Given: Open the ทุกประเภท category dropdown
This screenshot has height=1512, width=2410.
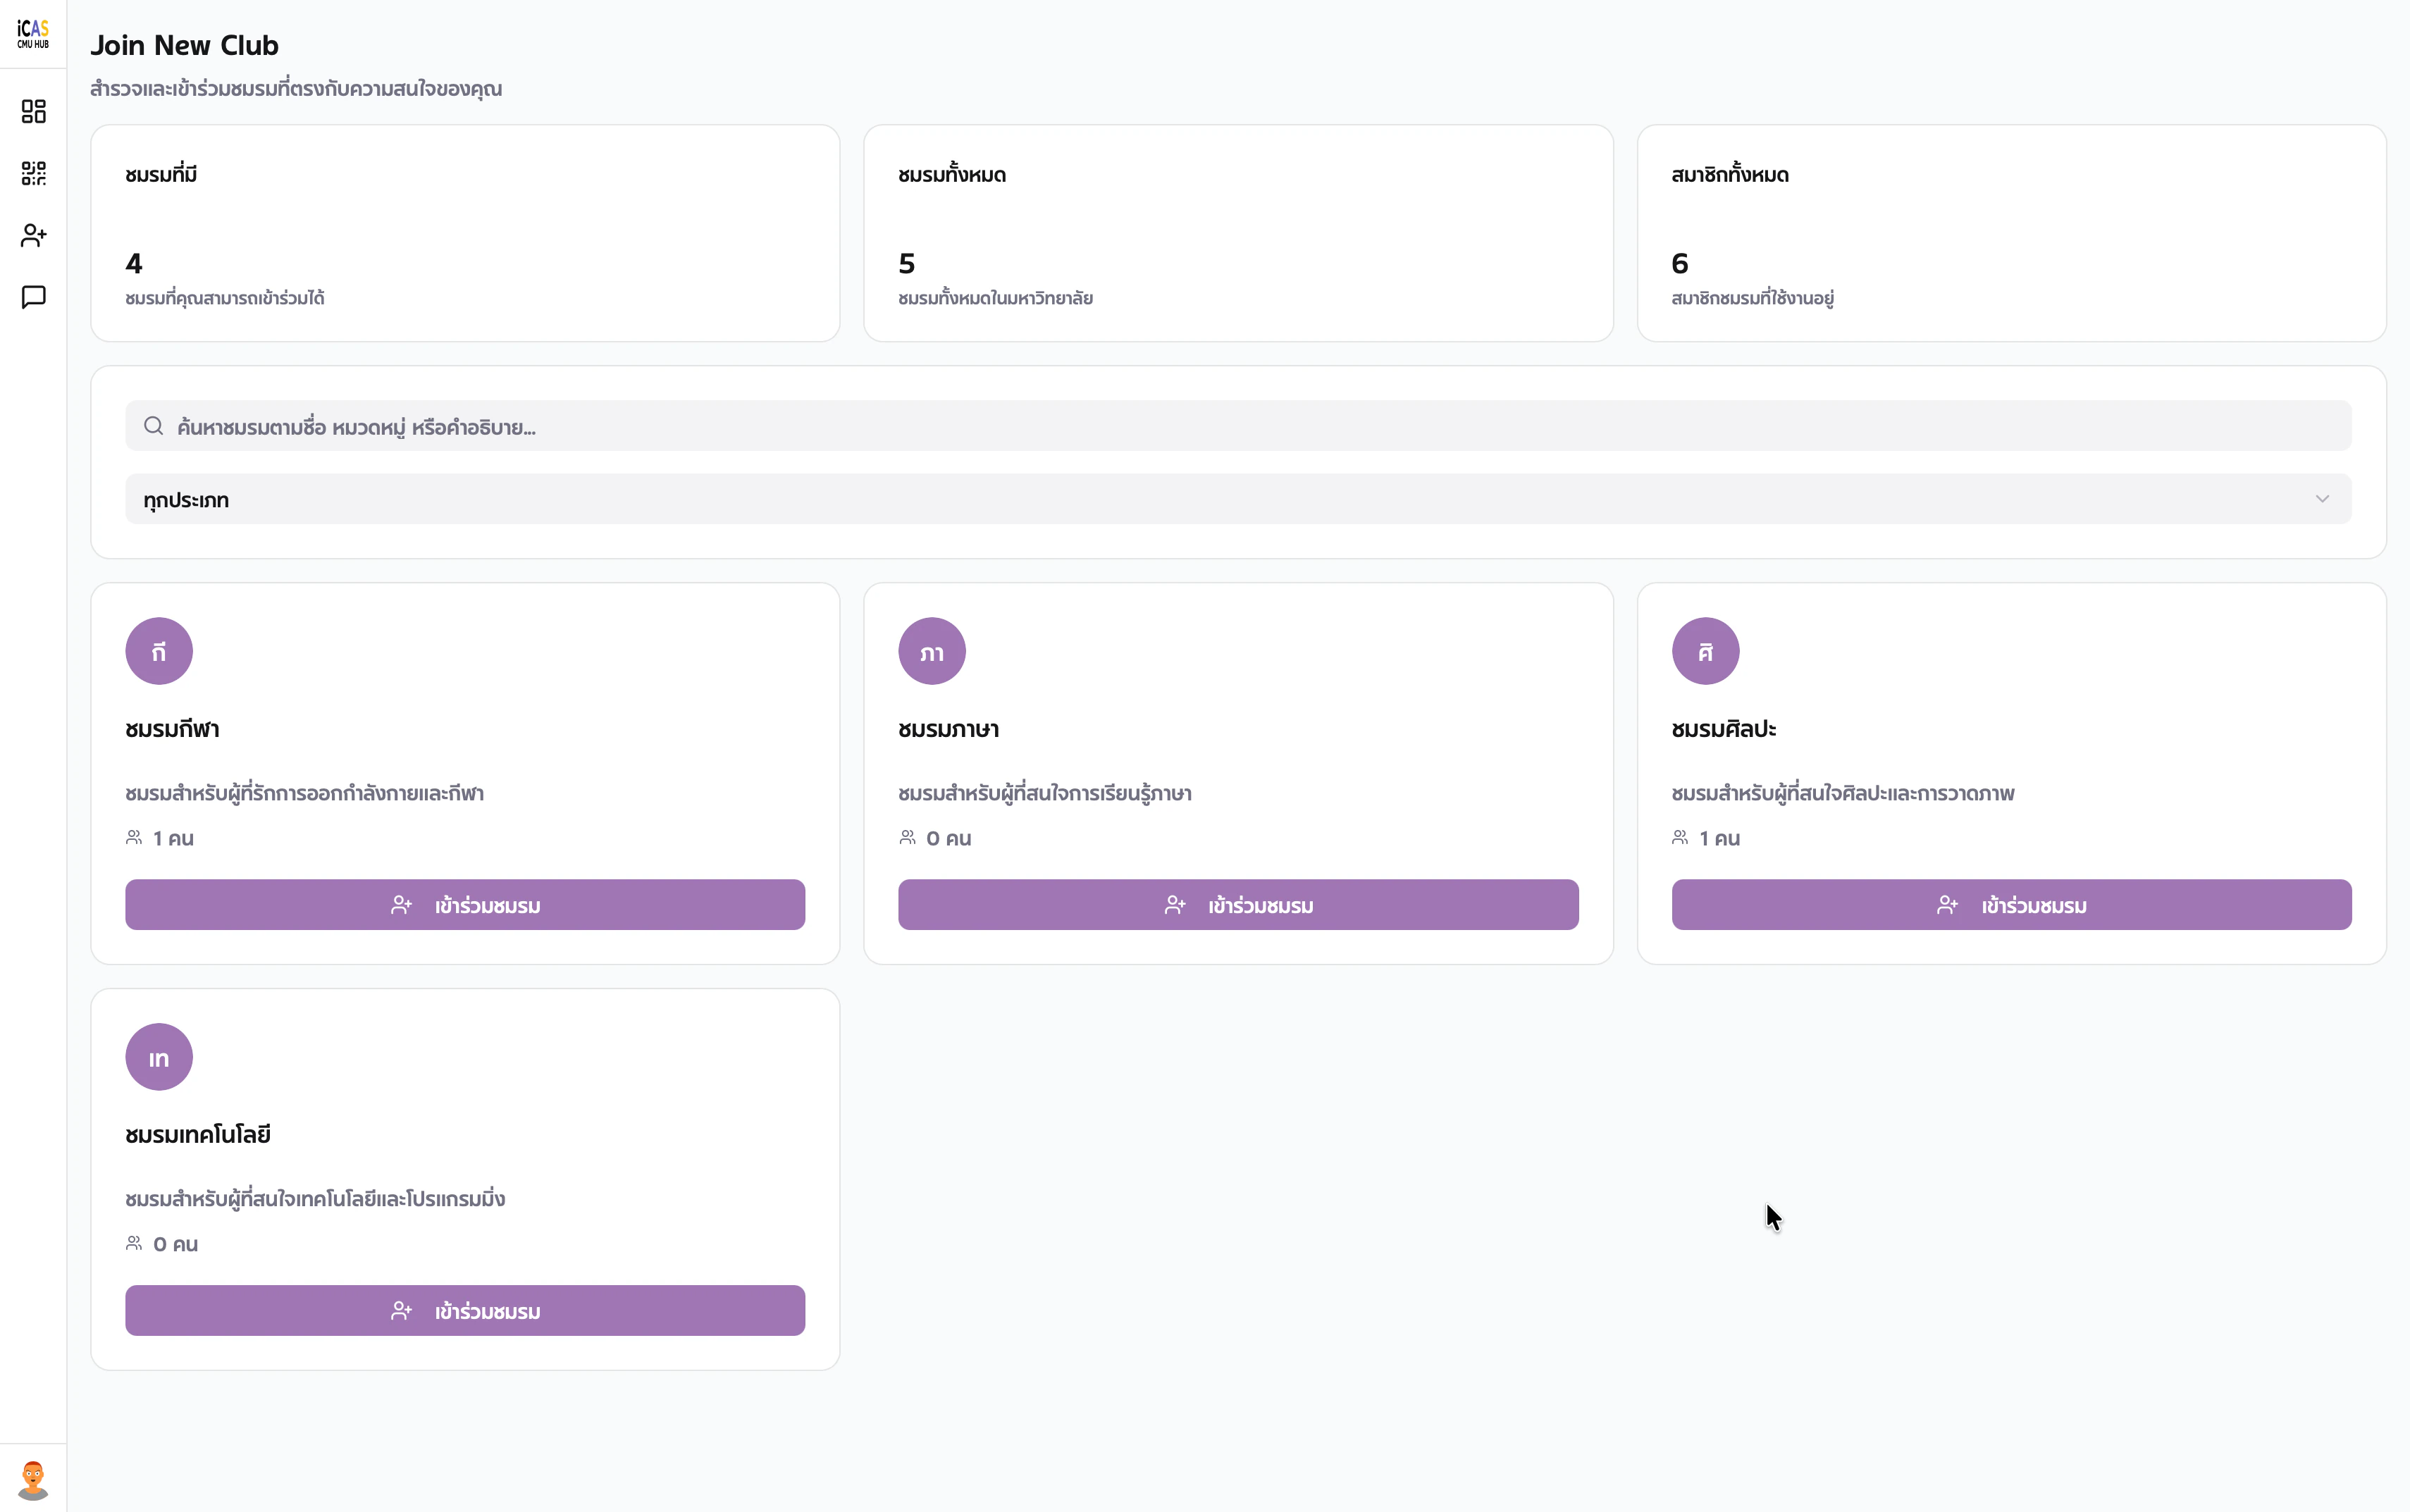Looking at the screenshot, I should pos(1238,499).
